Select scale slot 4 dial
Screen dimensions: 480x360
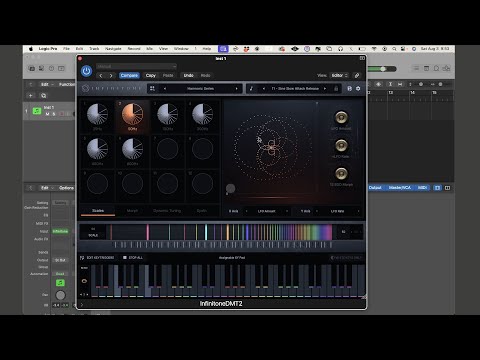point(202,114)
